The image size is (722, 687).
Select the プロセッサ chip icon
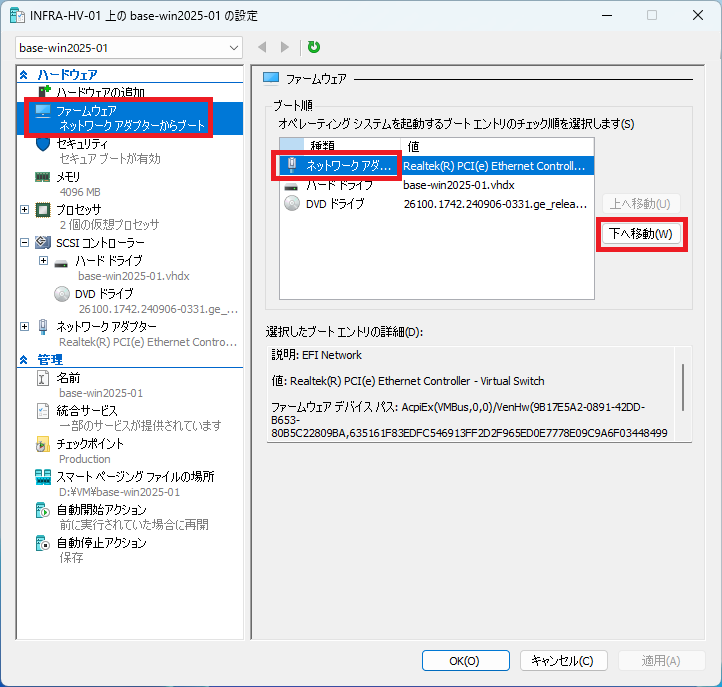[x=43, y=210]
